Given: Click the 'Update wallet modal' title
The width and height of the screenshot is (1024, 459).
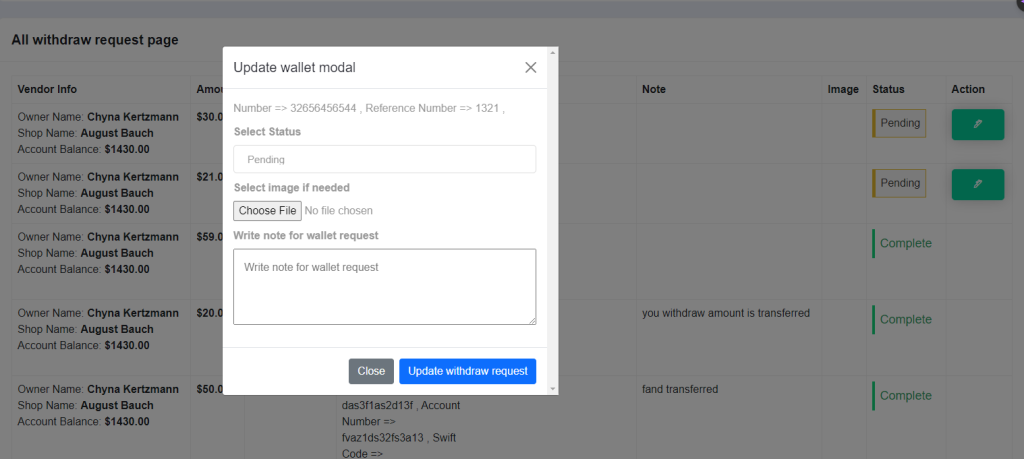Looking at the screenshot, I should (x=295, y=67).
